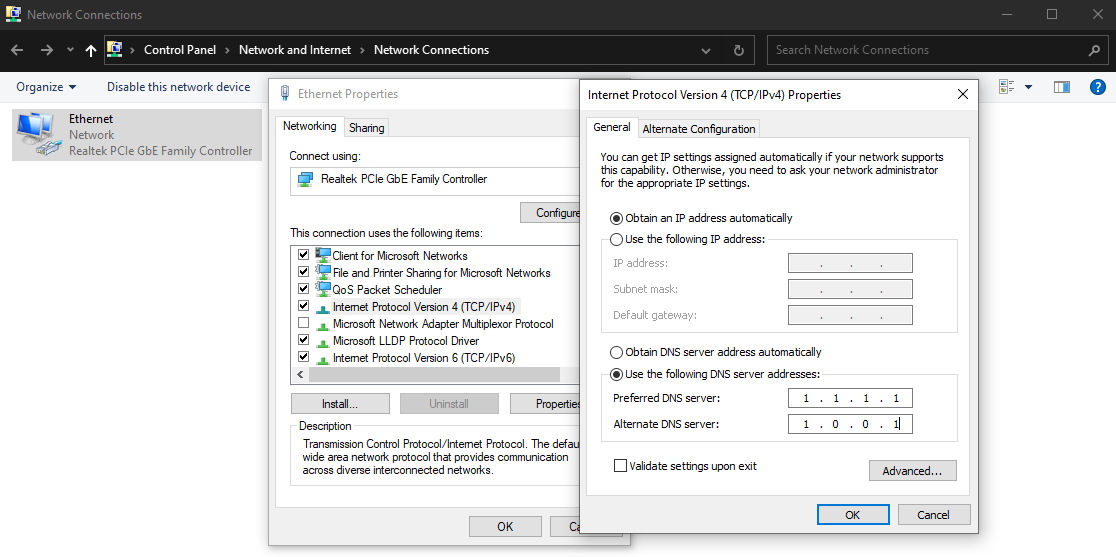
Task: Click the back navigation arrow
Action: (17, 50)
